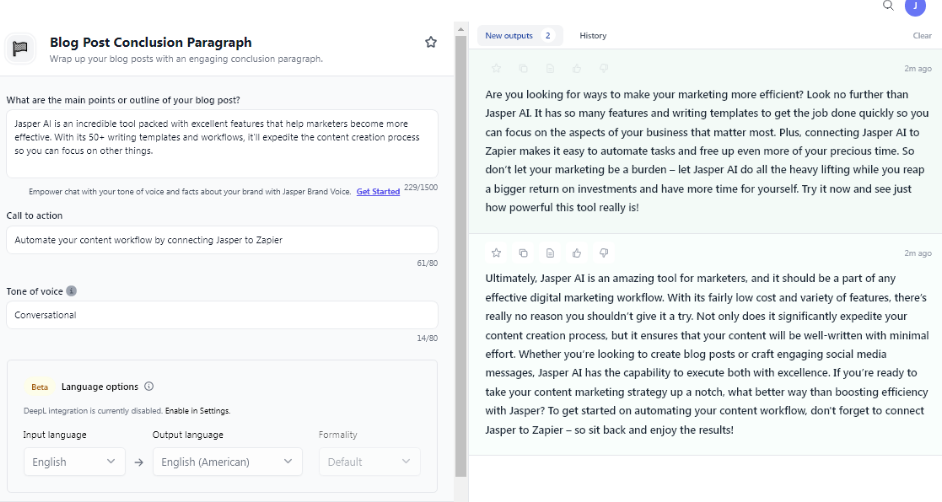The height and width of the screenshot is (502, 942).
Task: Open the Input language English dropdown
Action: coord(74,462)
